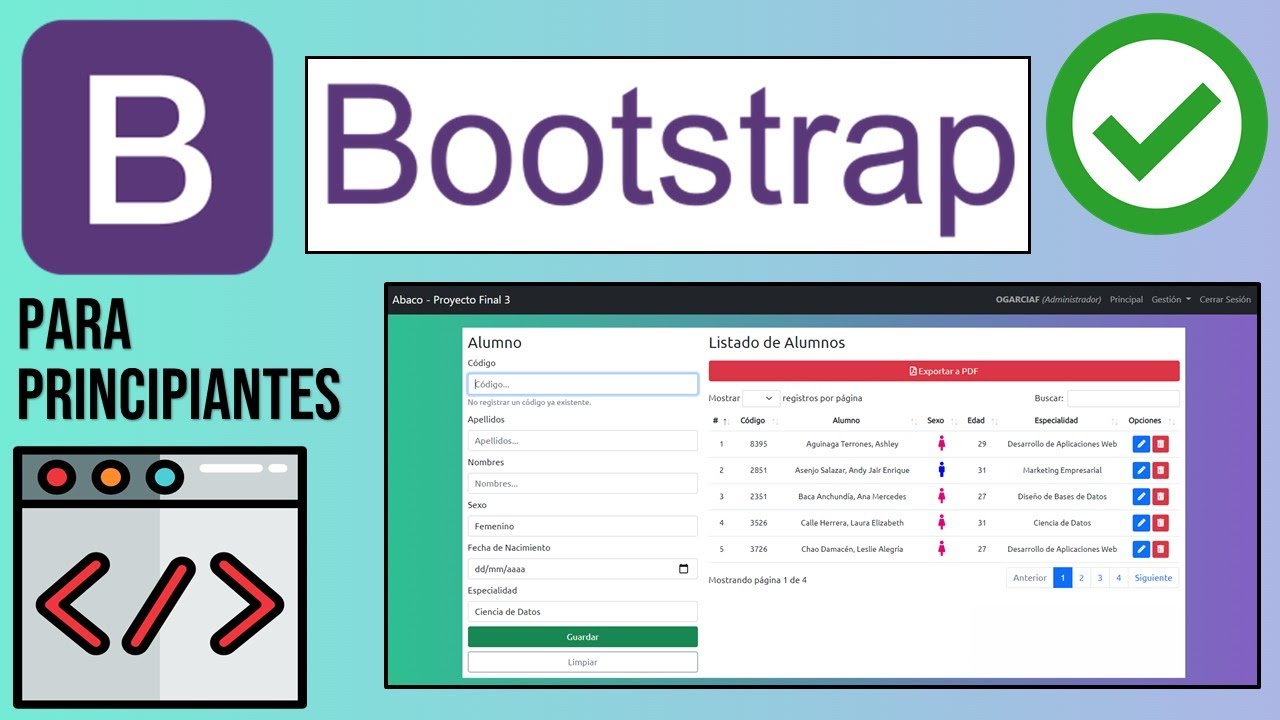Open the Sexo dropdown showing Femenino

pos(583,526)
